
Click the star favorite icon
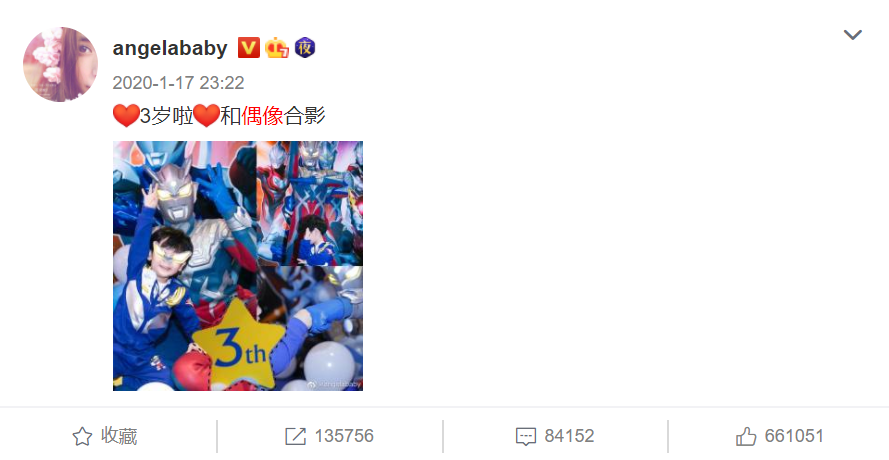pyautogui.click(x=82, y=436)
